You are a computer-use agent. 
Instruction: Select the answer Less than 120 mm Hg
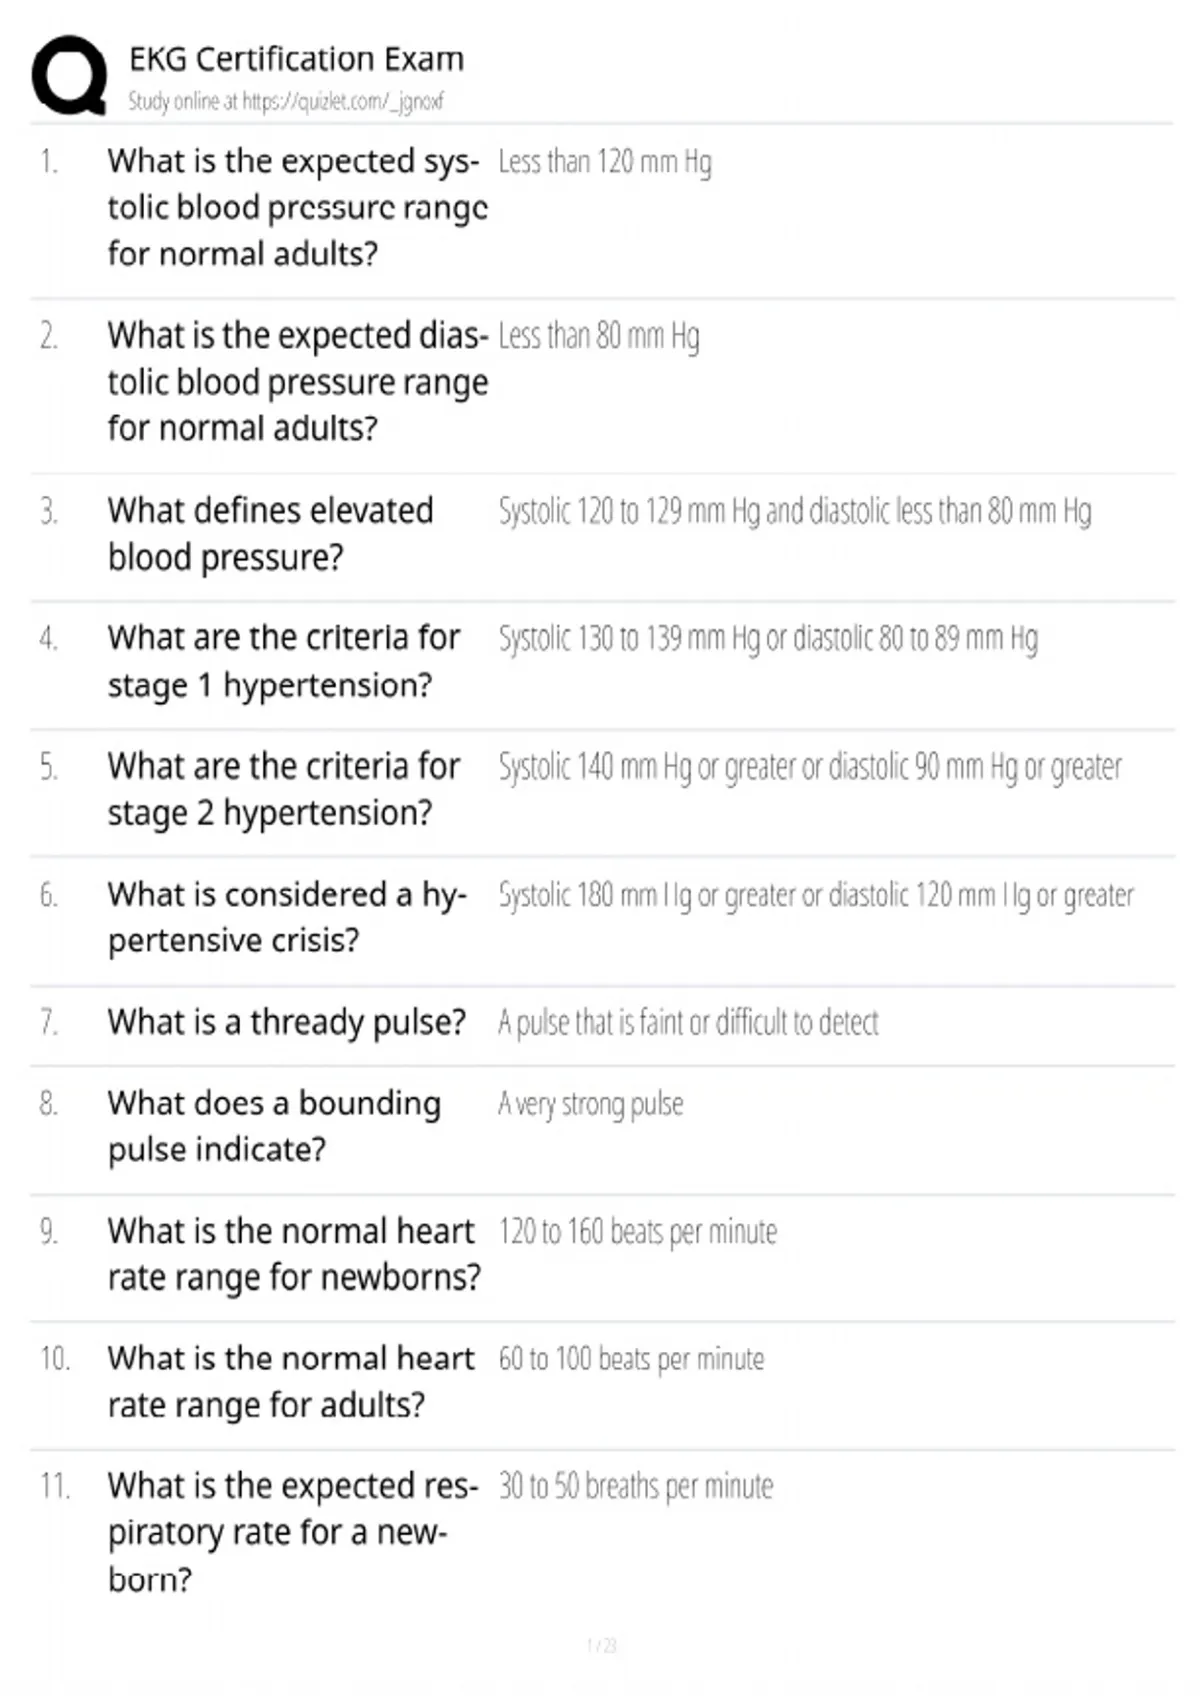(605, 162)
